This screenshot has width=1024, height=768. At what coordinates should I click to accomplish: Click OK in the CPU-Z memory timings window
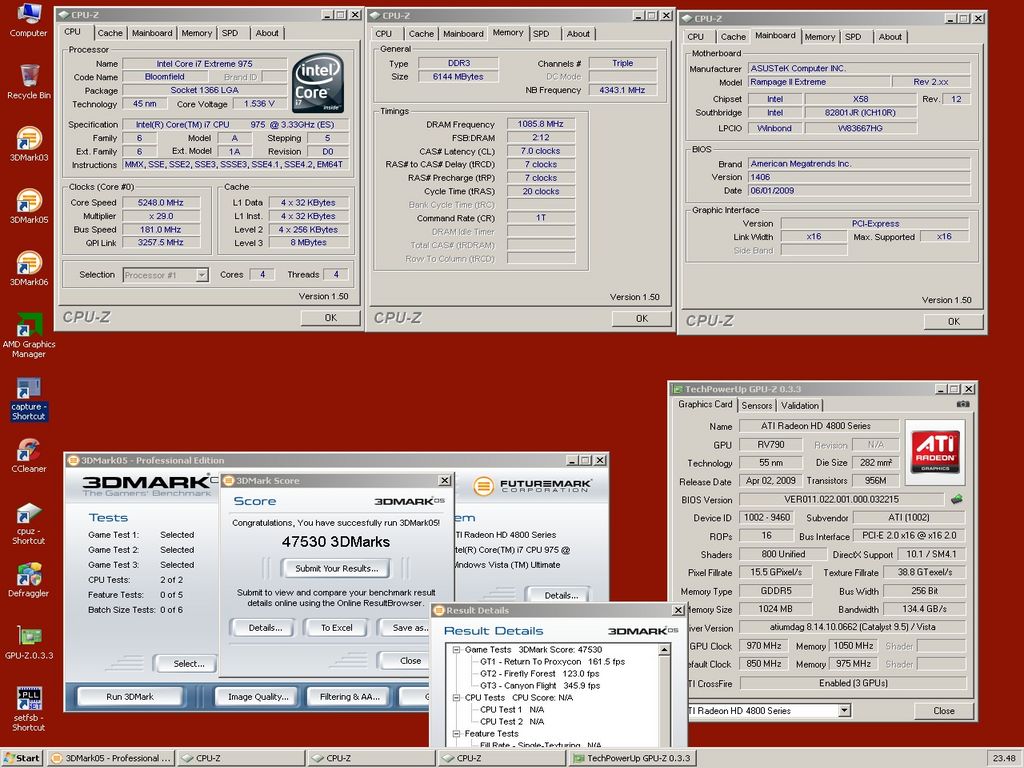pos(642,318)
